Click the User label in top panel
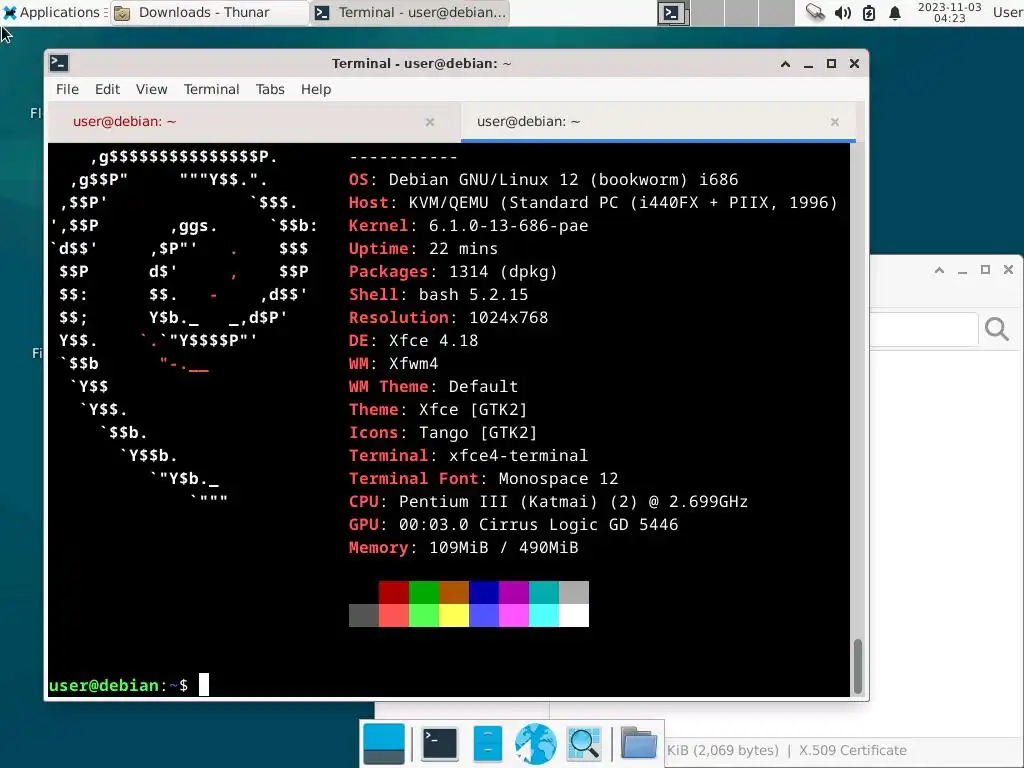This screenshot has width=1024, height=768. [1008, 12]
